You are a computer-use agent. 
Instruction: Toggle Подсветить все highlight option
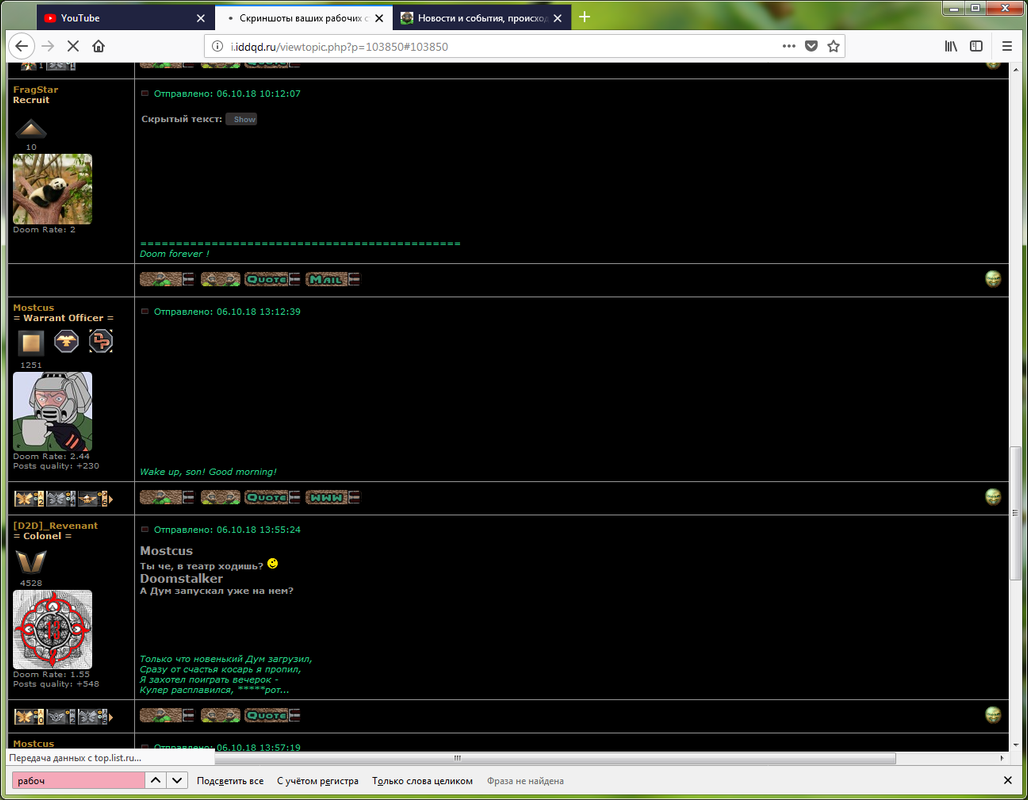click(x=230, y=781)
